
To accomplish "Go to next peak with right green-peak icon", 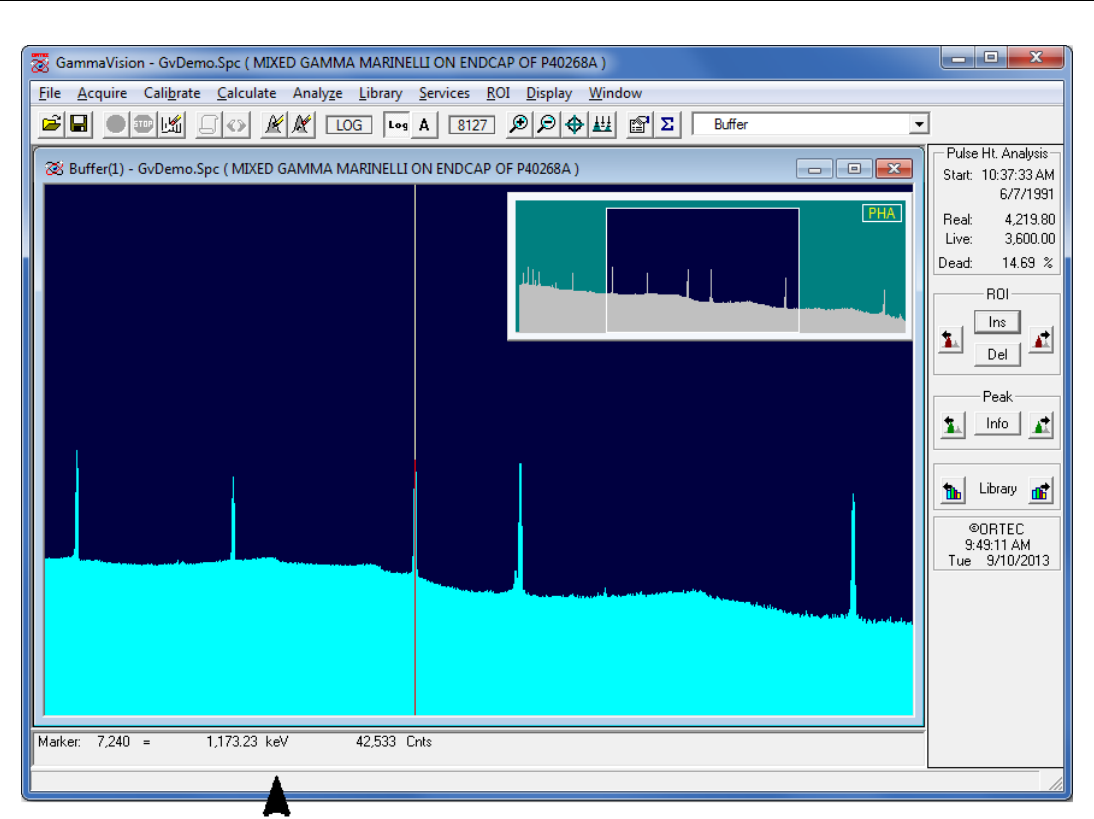I will (1041, 424).
